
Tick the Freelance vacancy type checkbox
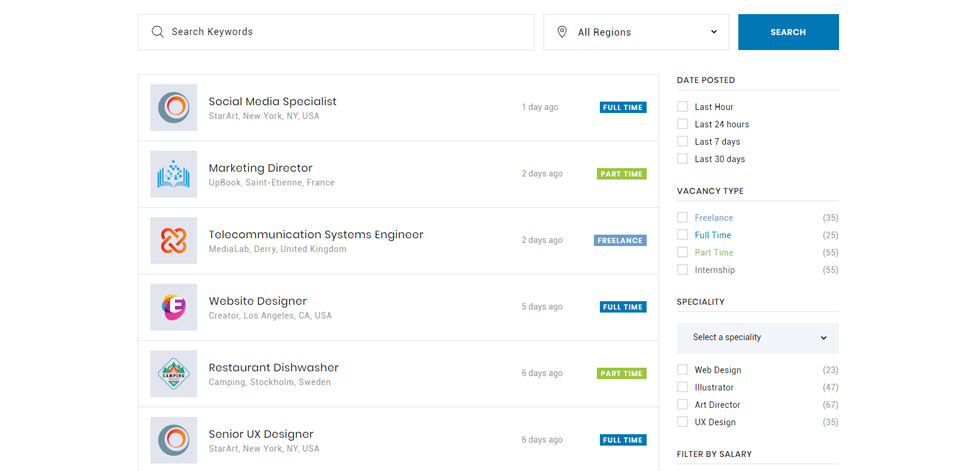682,217
